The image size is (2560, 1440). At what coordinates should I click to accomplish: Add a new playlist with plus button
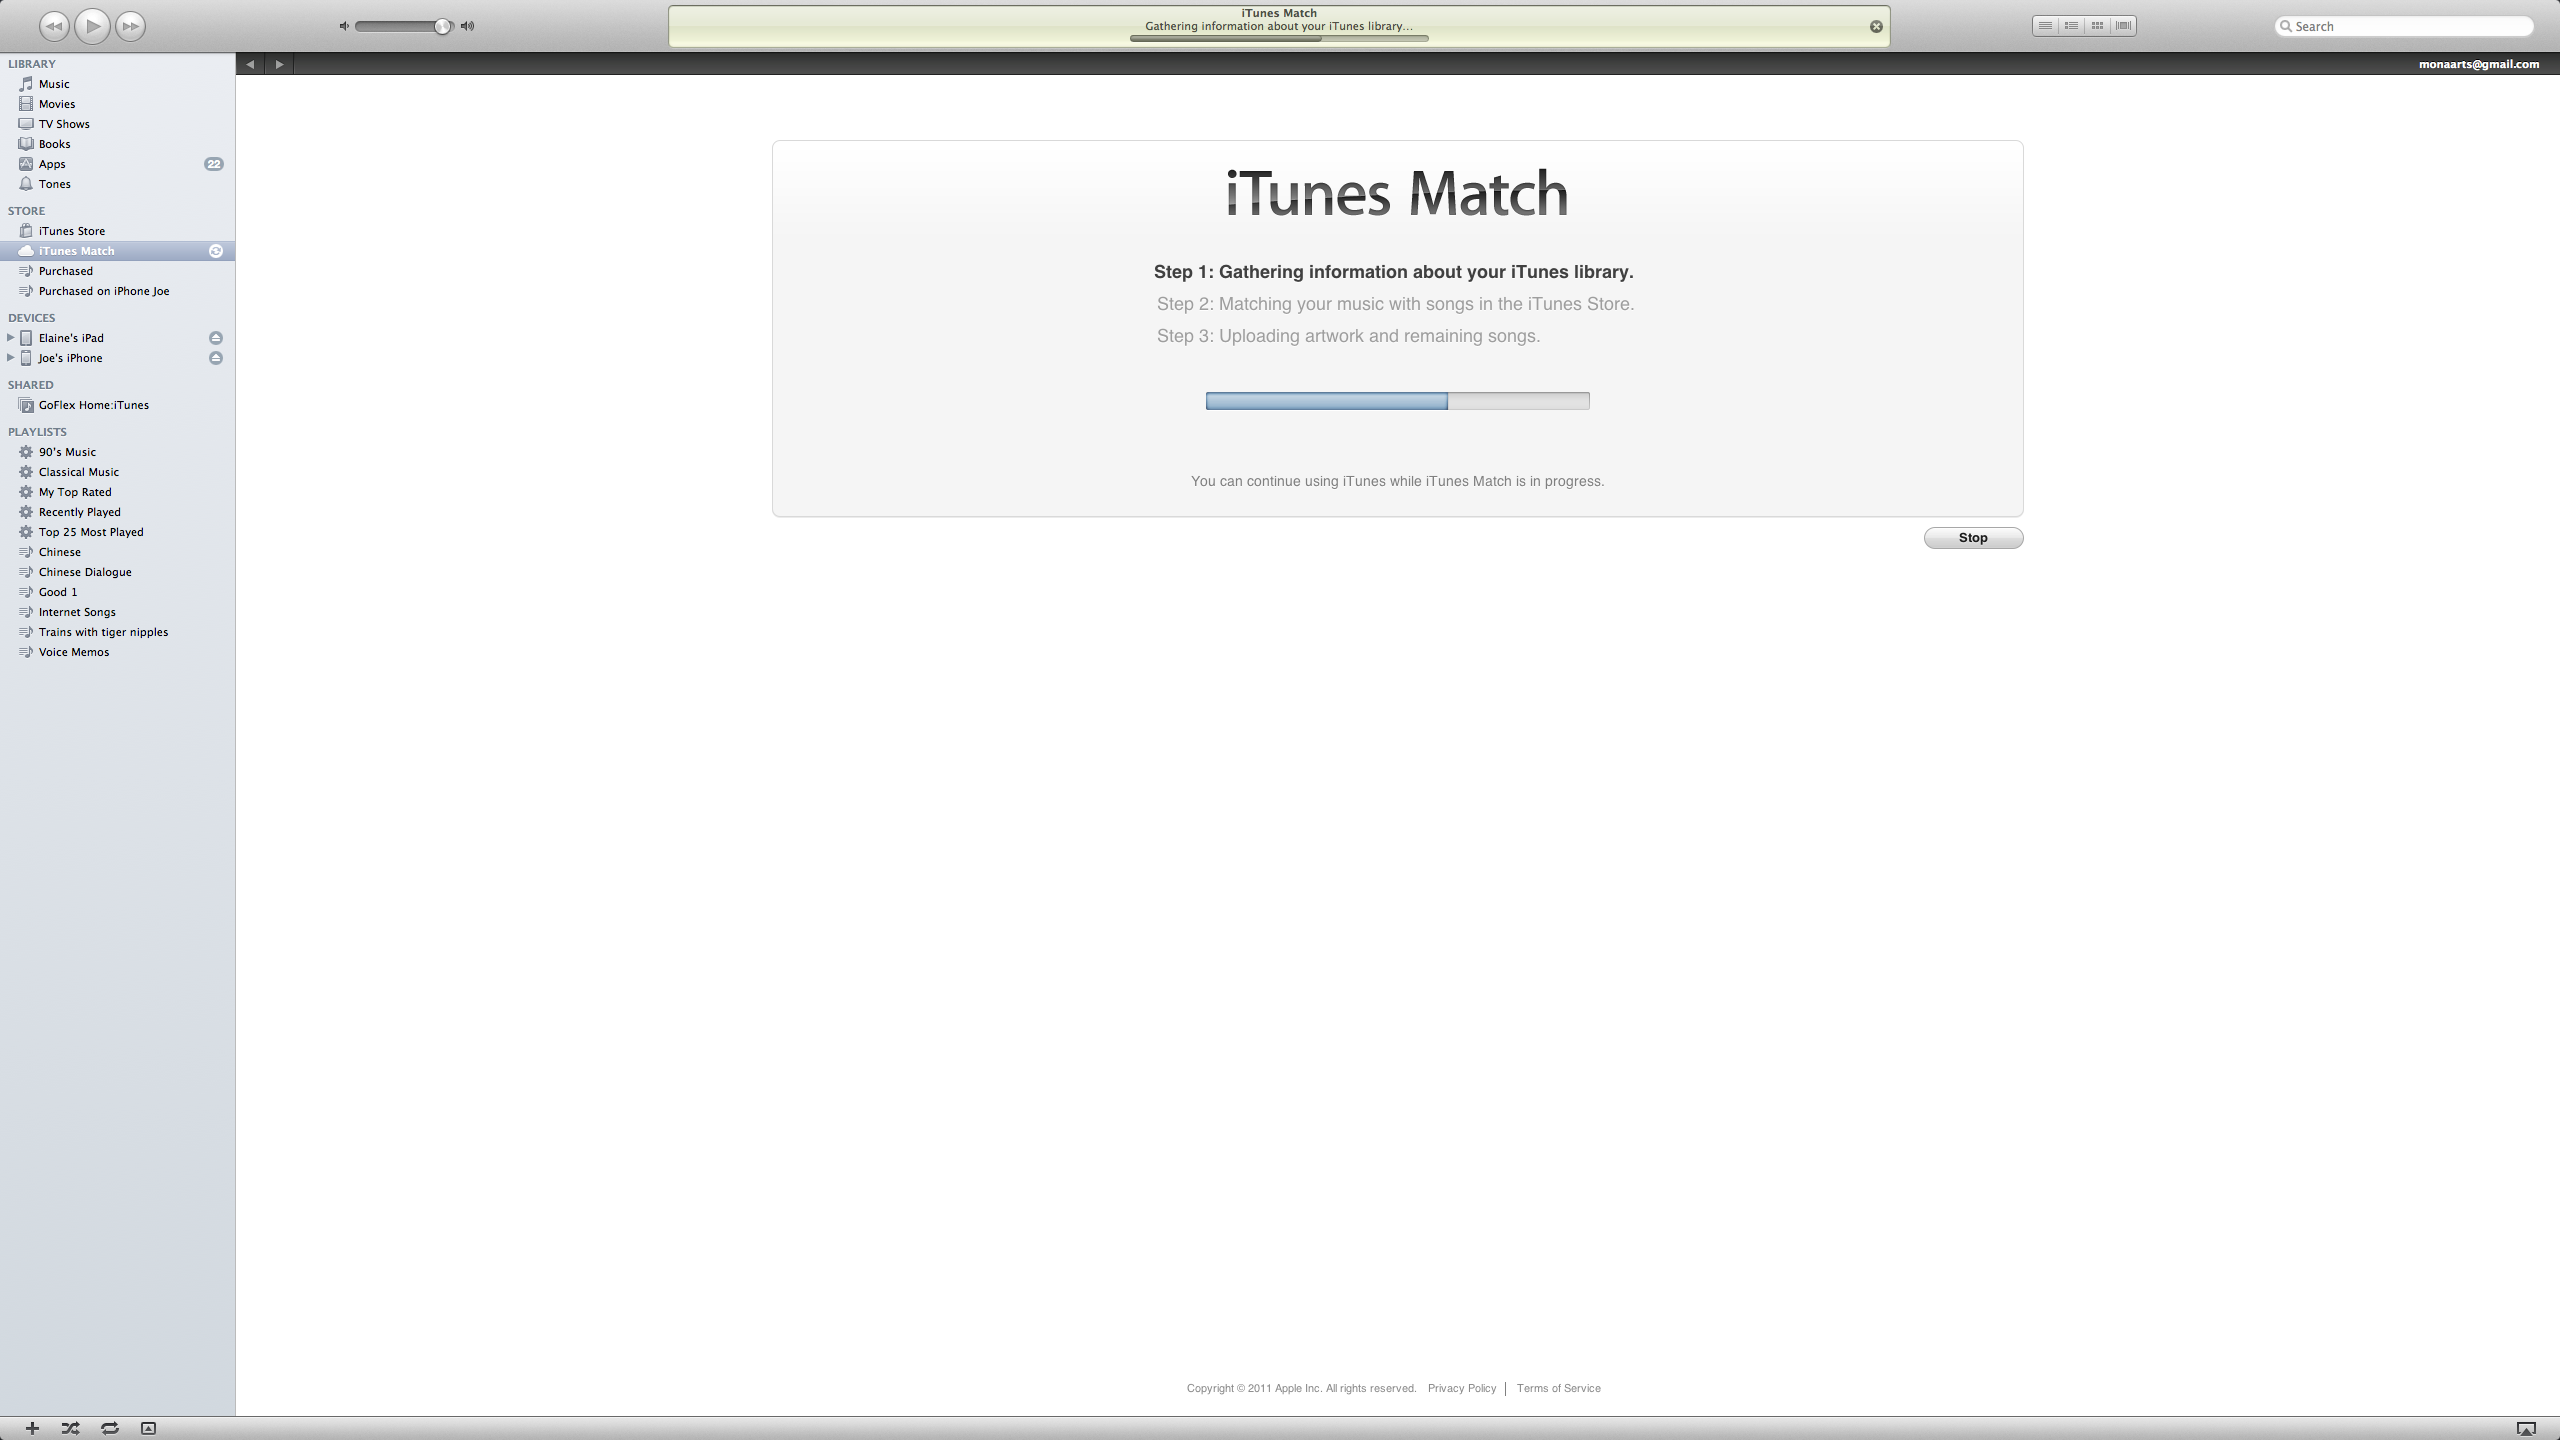pyautogui.click(x=32, y=1428)
